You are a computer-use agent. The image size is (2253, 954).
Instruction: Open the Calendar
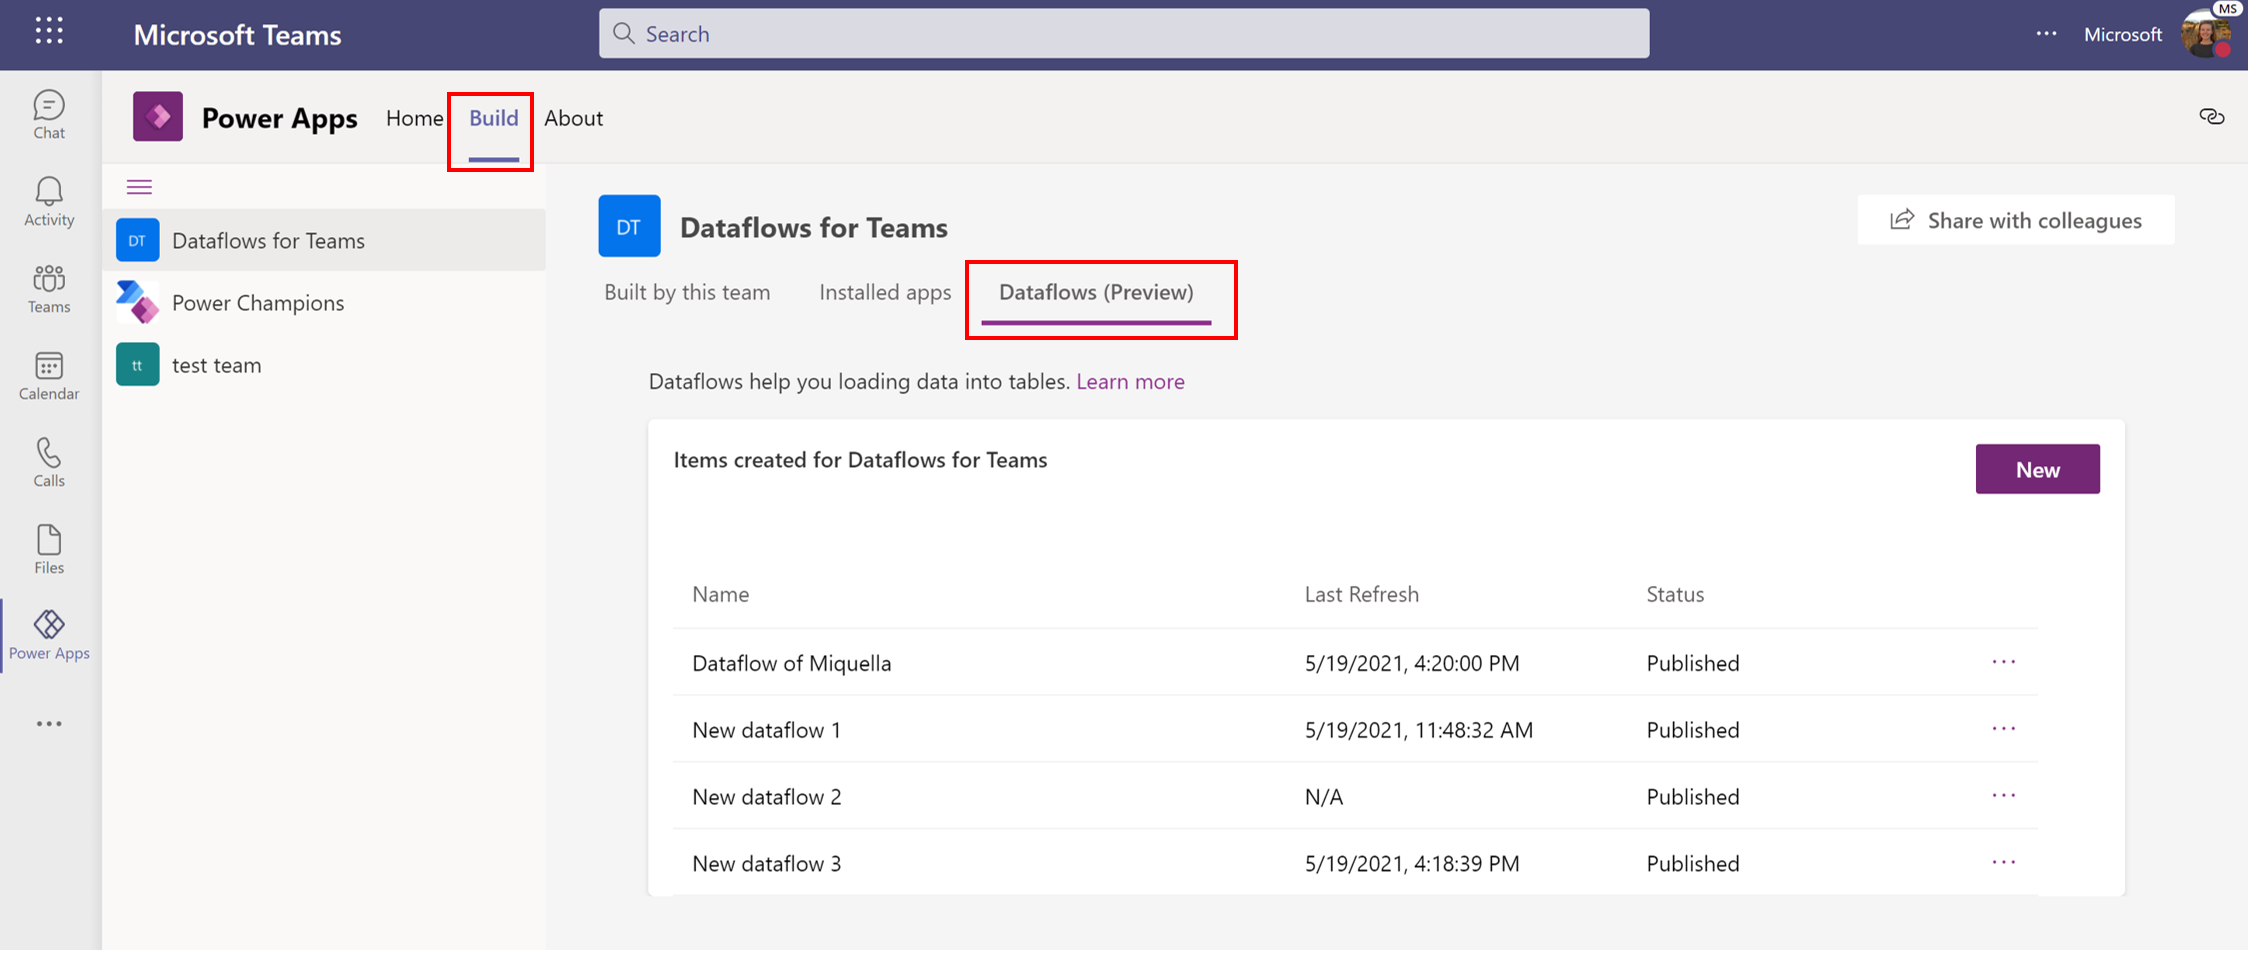(x=48, y=375)
